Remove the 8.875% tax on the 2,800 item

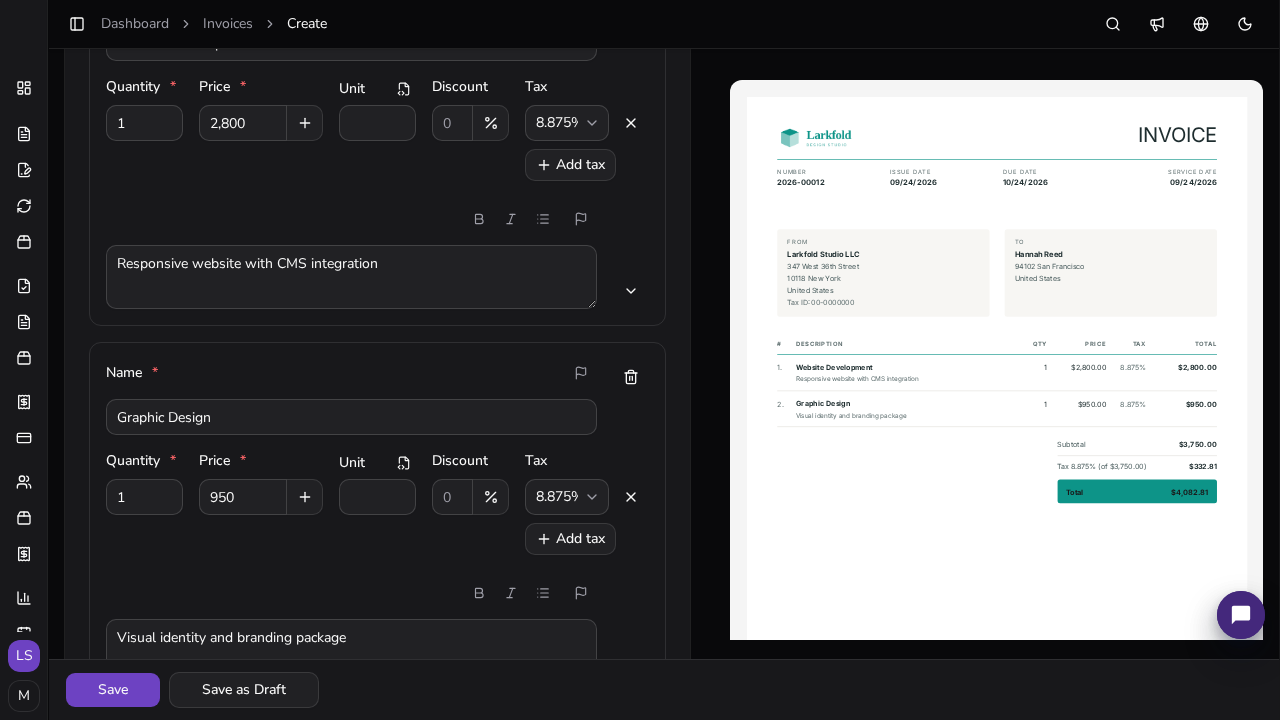tap(631, 123)
